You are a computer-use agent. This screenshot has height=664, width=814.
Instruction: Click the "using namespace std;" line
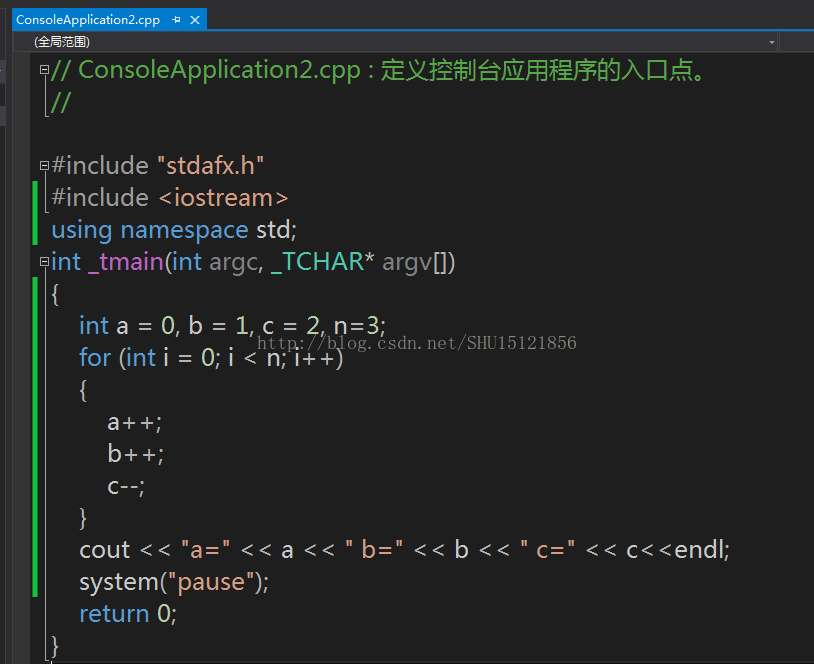click(174, 230)
